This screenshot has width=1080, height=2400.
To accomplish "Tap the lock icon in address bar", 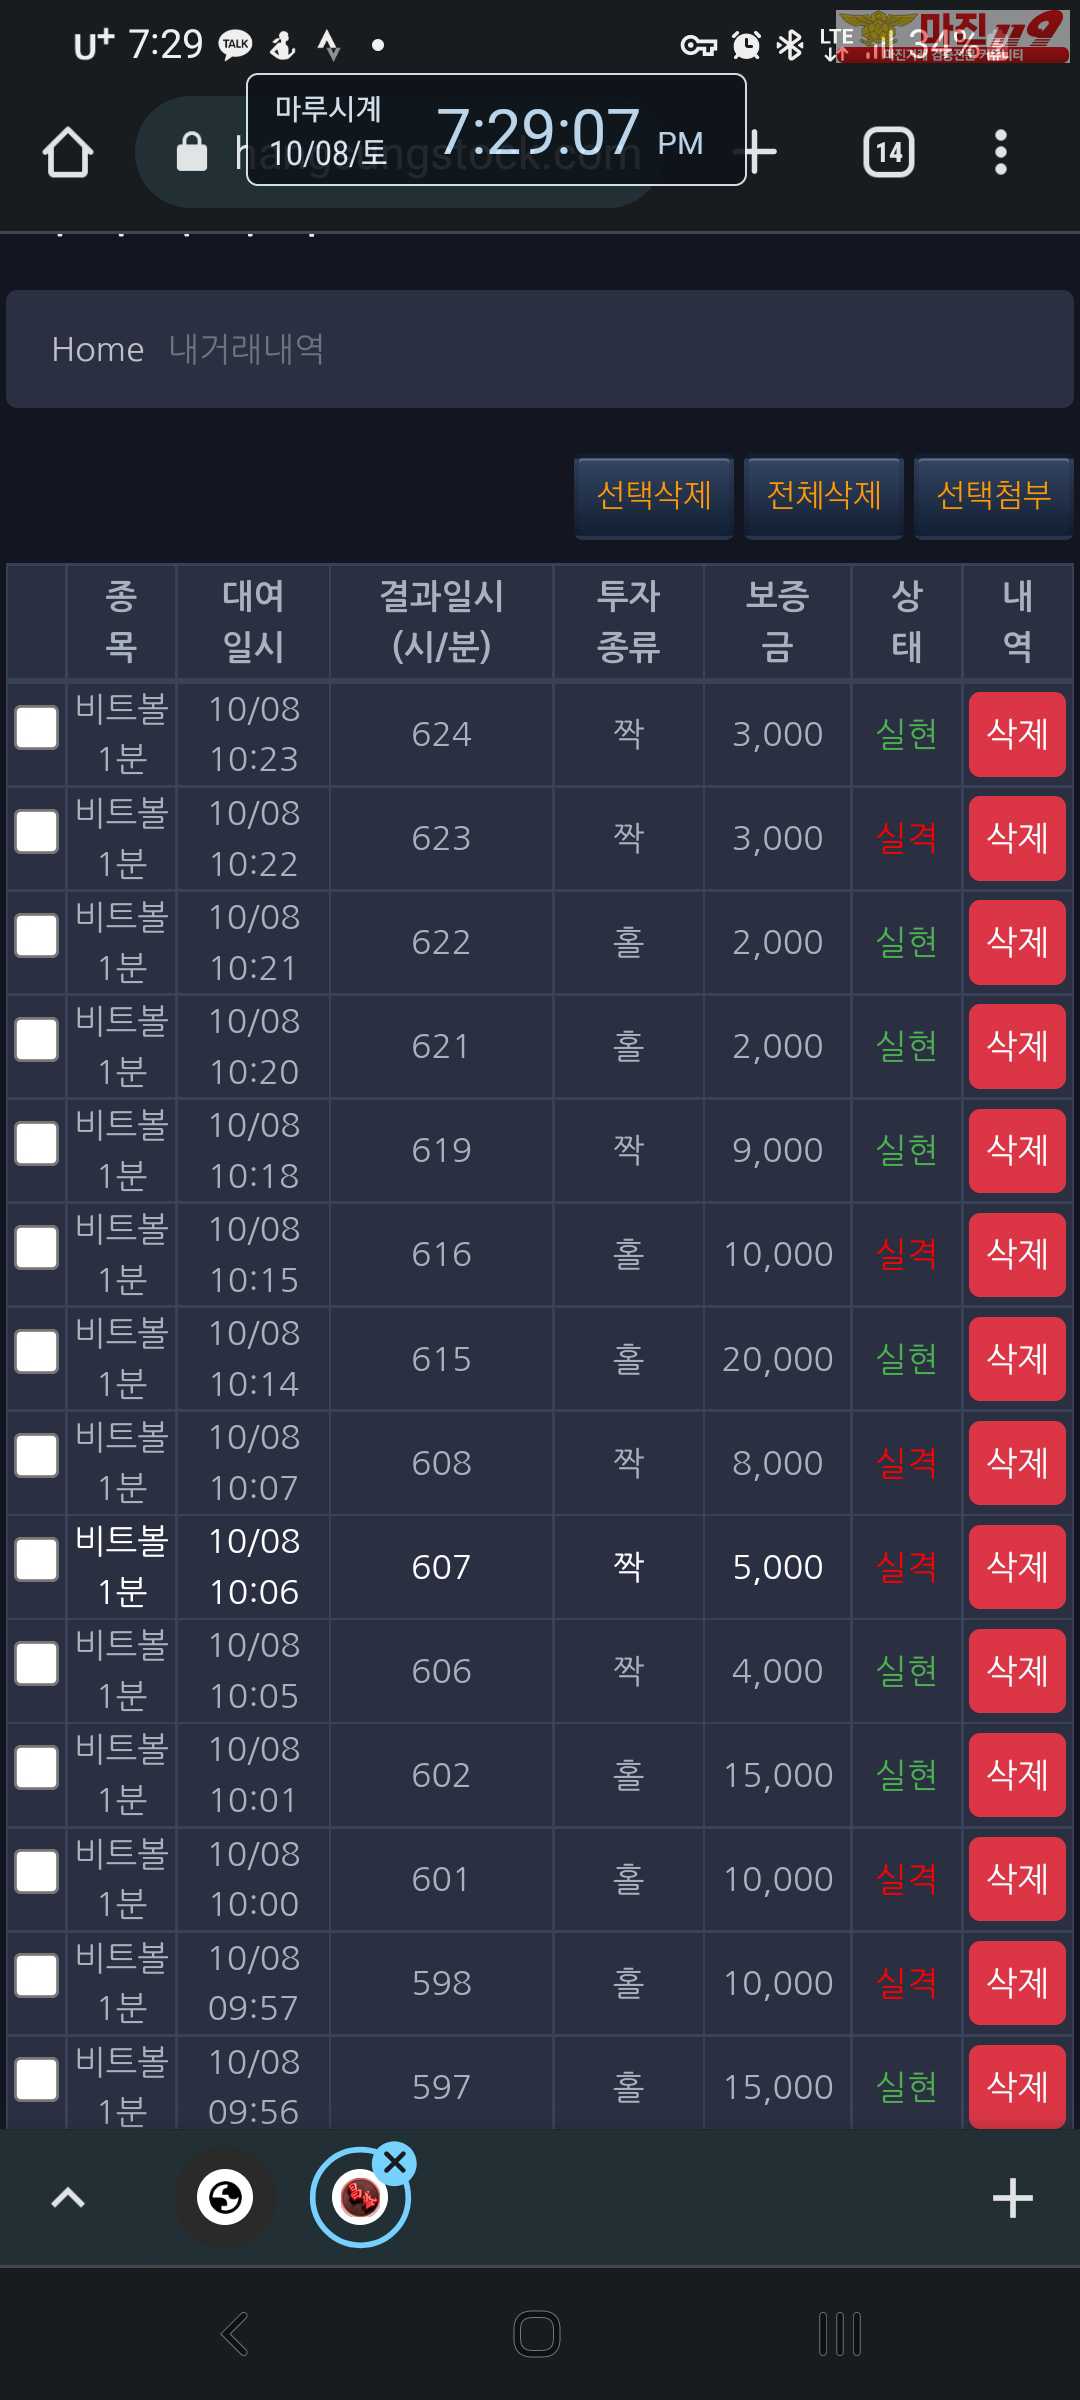I will [x=191, y=152].
